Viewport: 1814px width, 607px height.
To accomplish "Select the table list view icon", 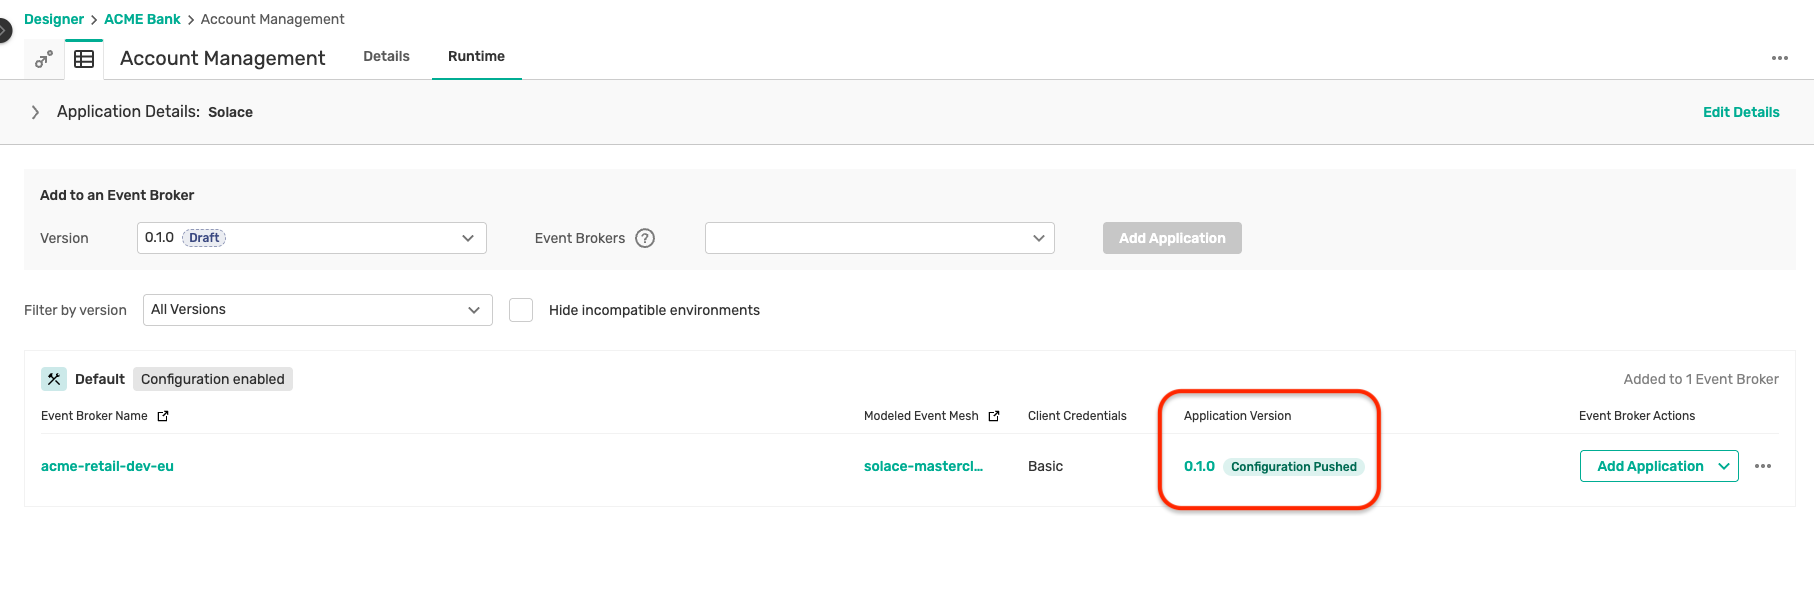I will tap(84, 60).
